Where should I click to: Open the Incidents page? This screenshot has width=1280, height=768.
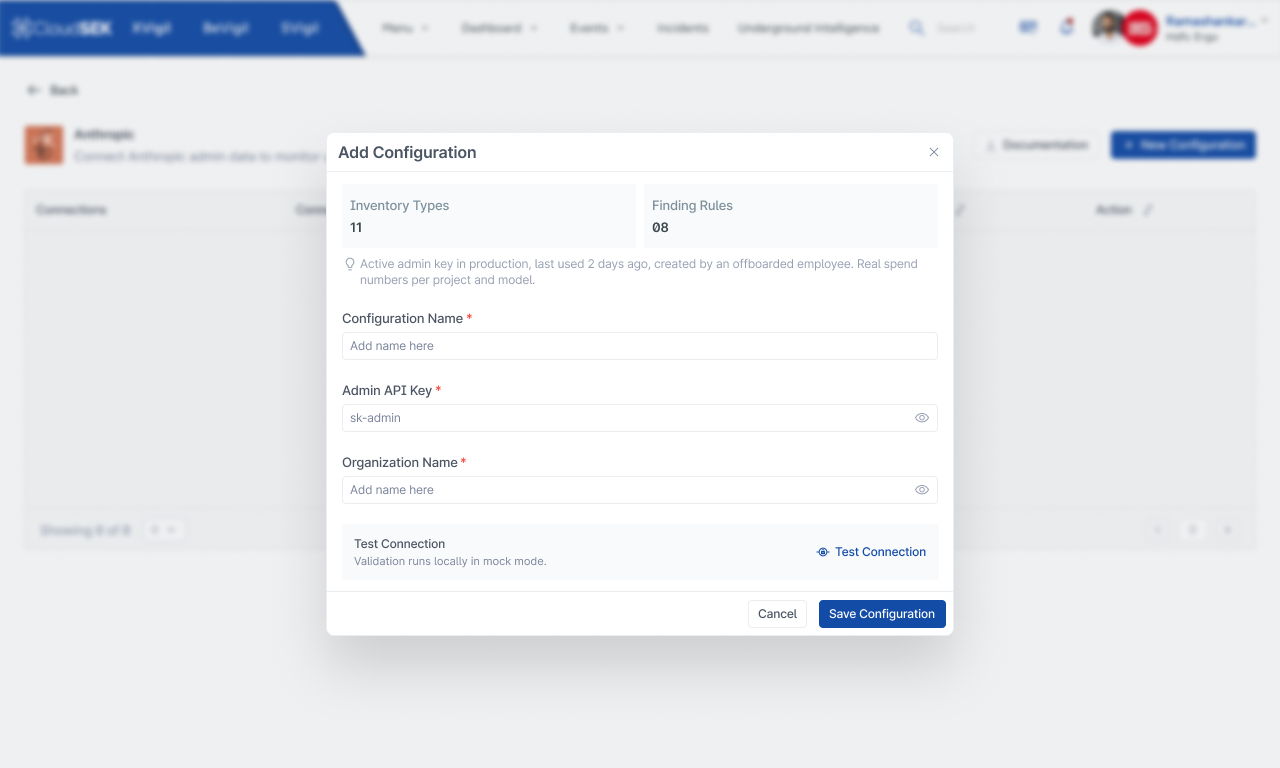coord(683,28)
